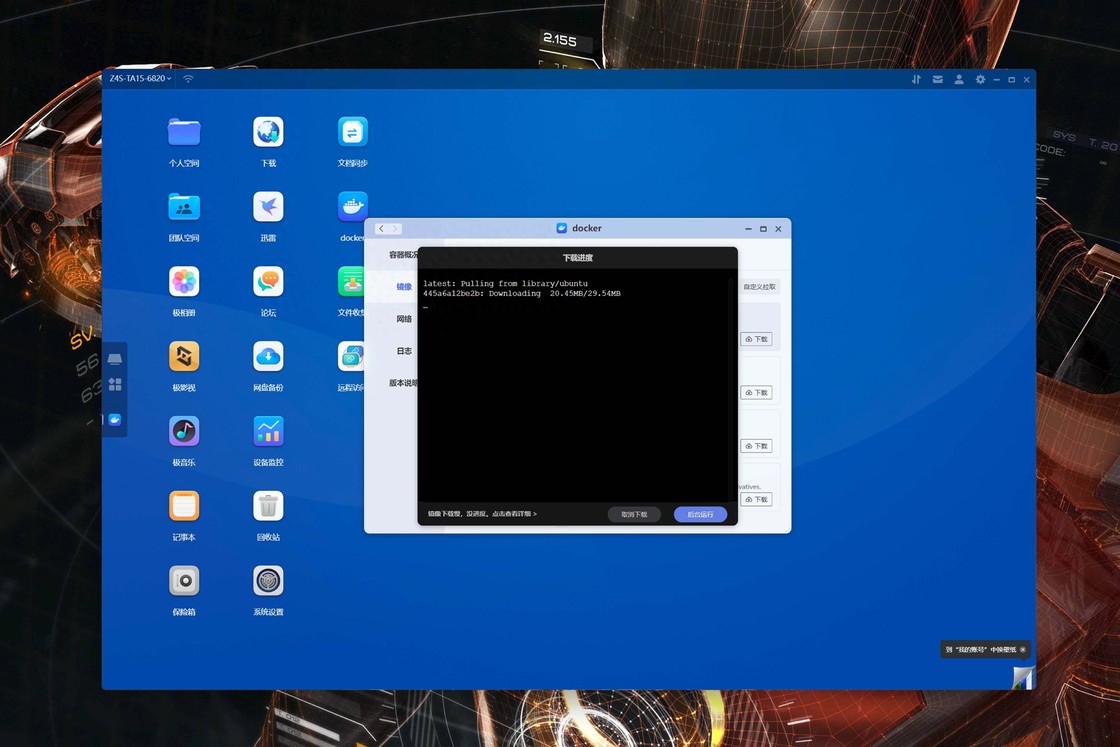
Task: Open the settings gear in top bar
Action: click(980, 79)
